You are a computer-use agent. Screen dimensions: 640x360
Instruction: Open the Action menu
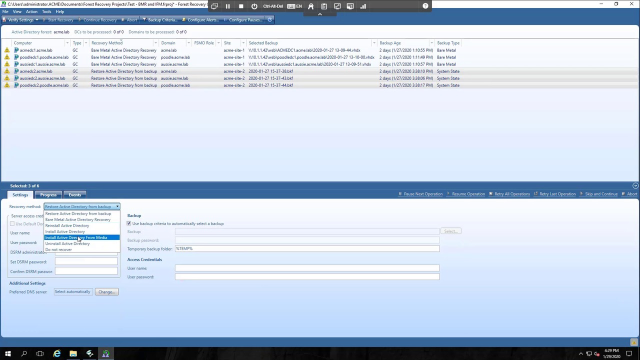pos(31,12)
